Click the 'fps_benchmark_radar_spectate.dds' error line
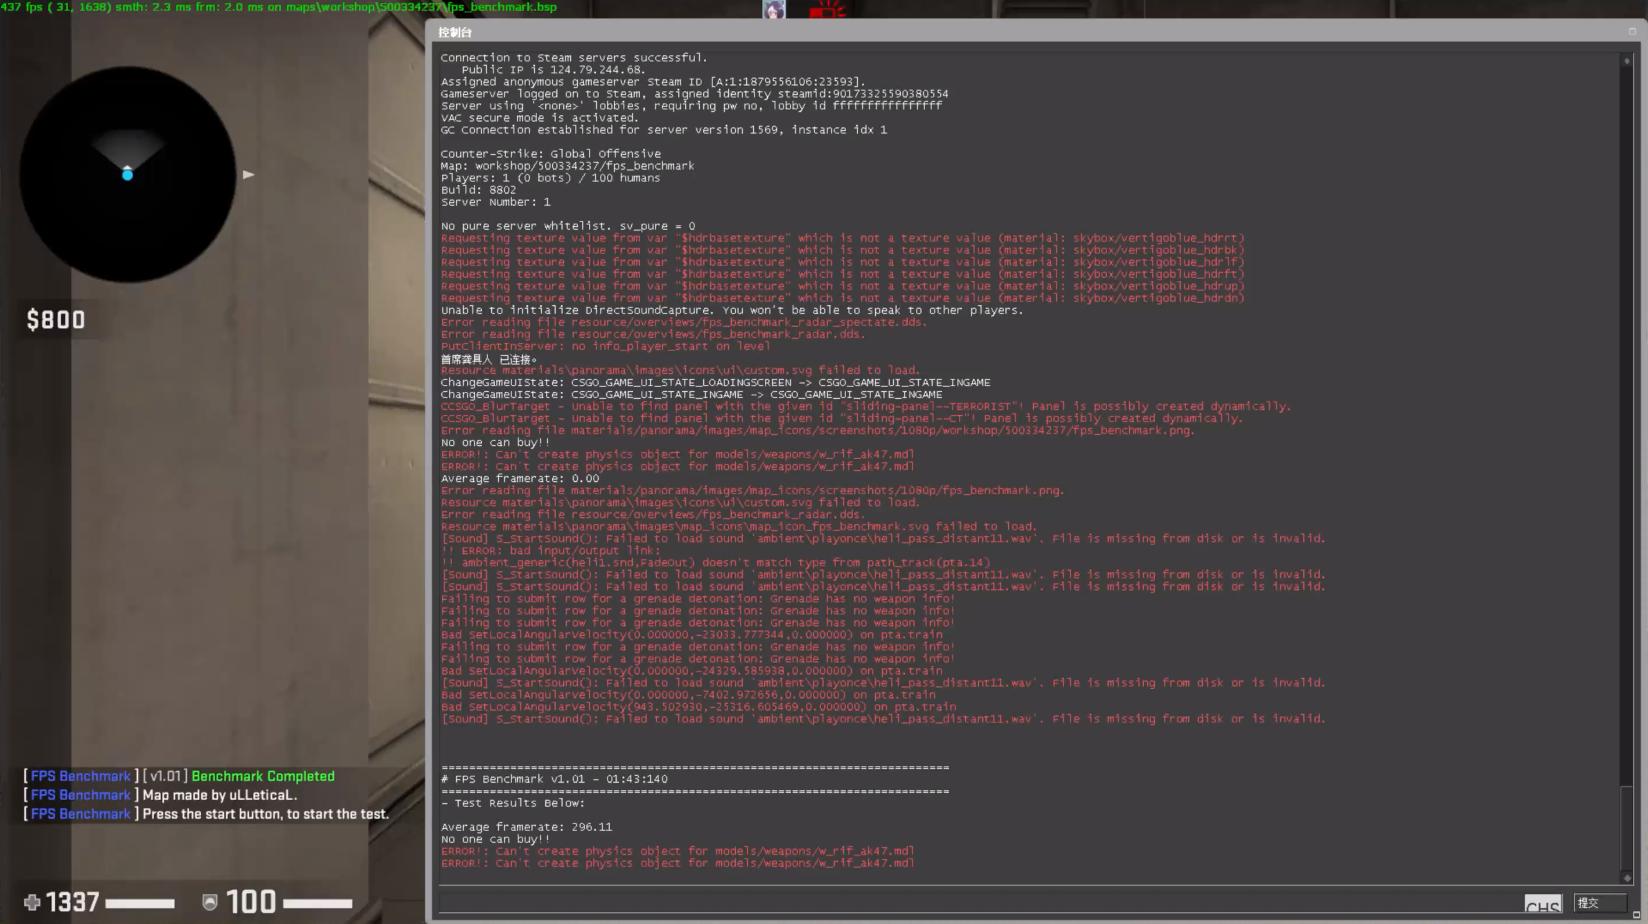Viewport: 1648px width, 924px height. tap(684, 322)
